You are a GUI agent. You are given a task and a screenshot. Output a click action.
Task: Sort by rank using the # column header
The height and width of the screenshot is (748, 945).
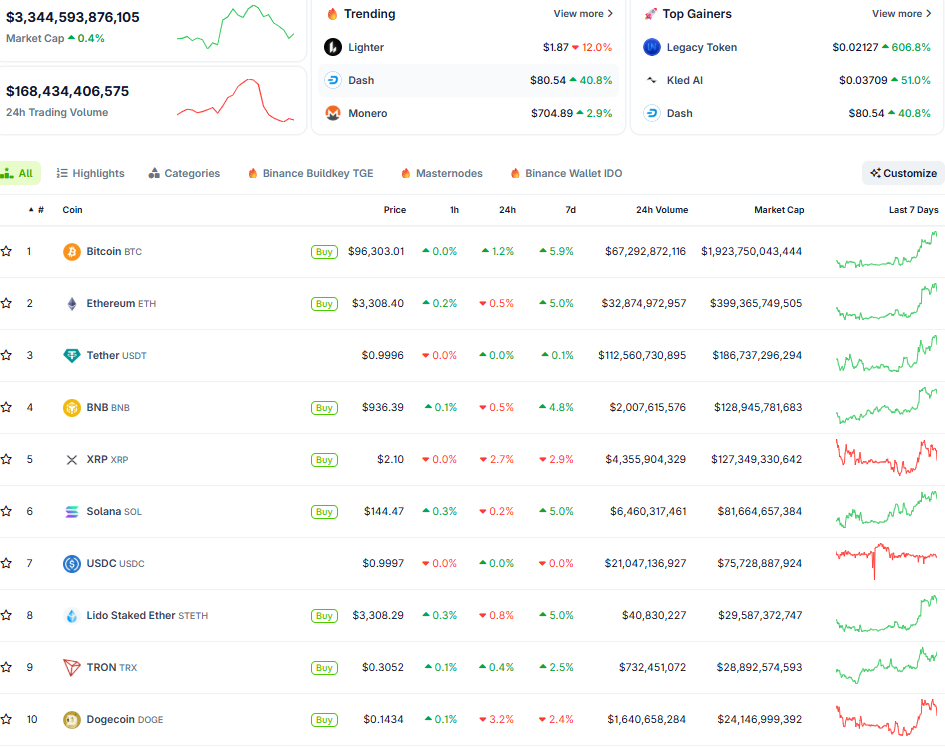[x=40, y=210]
